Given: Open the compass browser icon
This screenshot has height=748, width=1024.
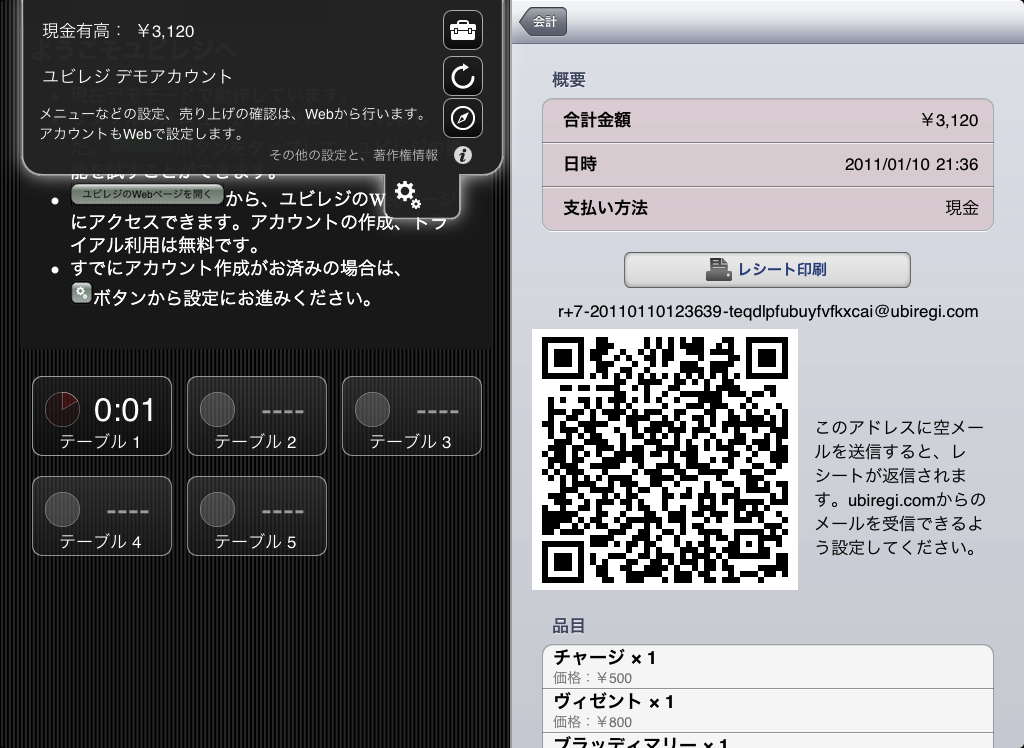Looking at the screenshot, I should 463,118.
